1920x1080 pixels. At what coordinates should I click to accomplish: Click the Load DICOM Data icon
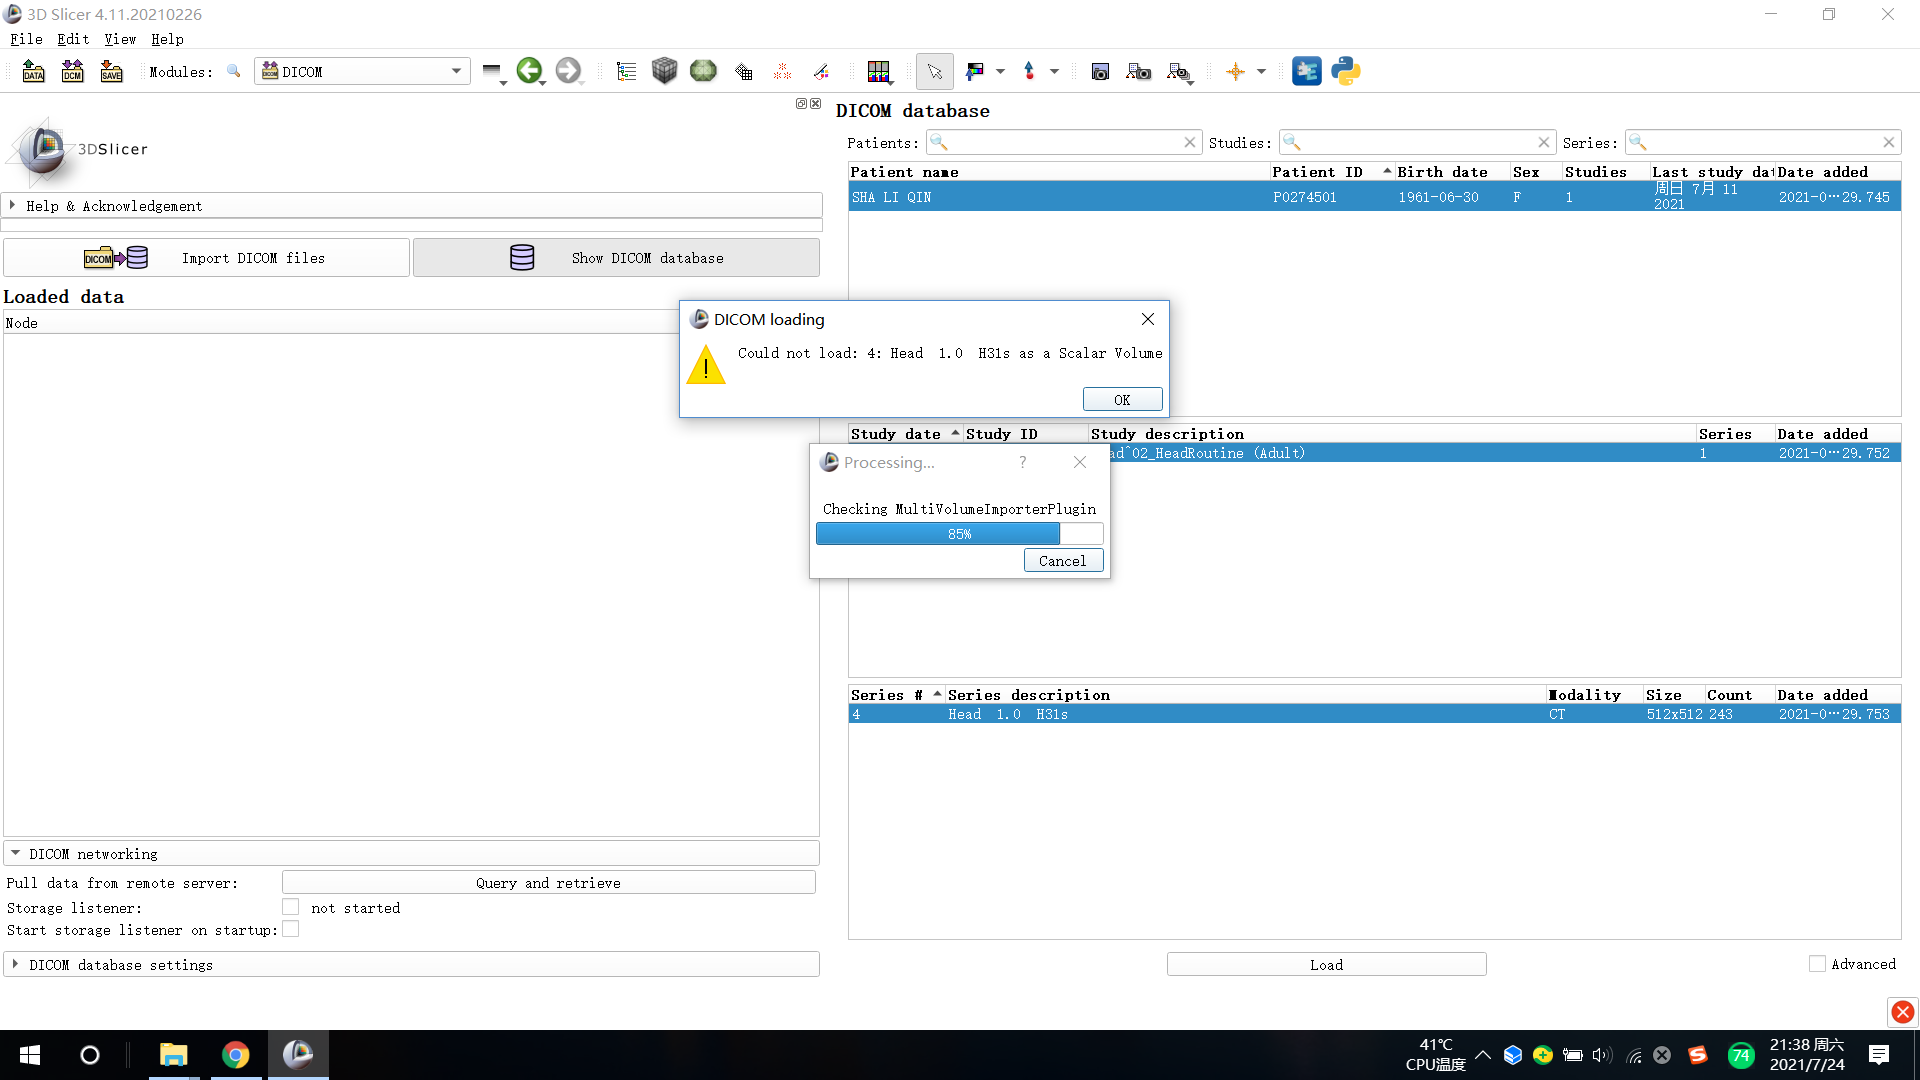[x=72, y=71]
